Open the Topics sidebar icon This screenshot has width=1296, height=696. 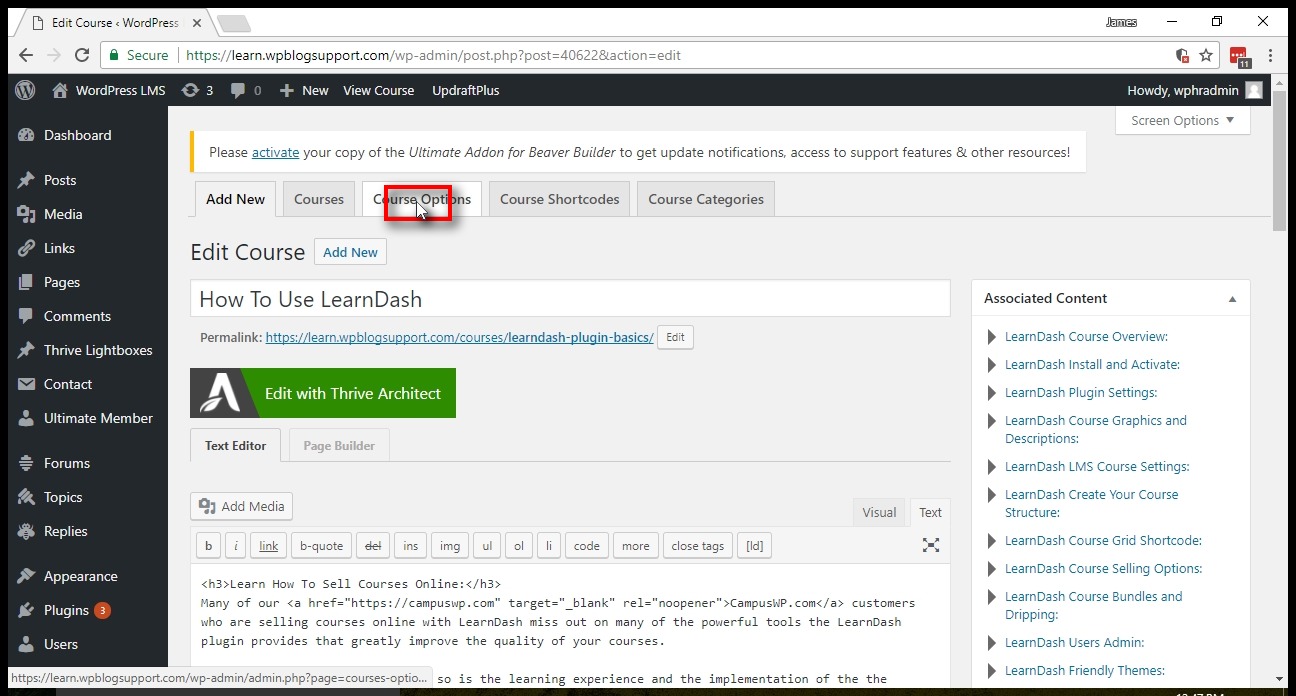click(x=26, y=497)
